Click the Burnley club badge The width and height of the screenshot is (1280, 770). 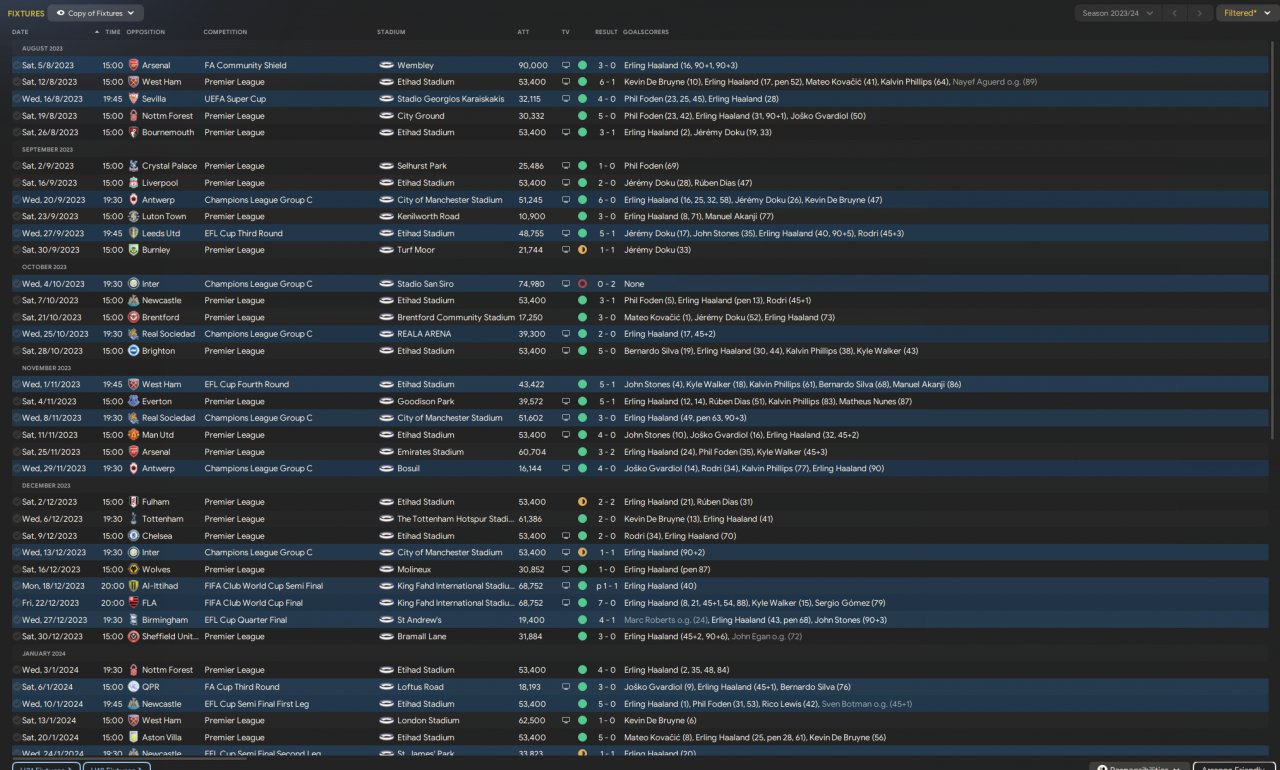click(134, 250)
